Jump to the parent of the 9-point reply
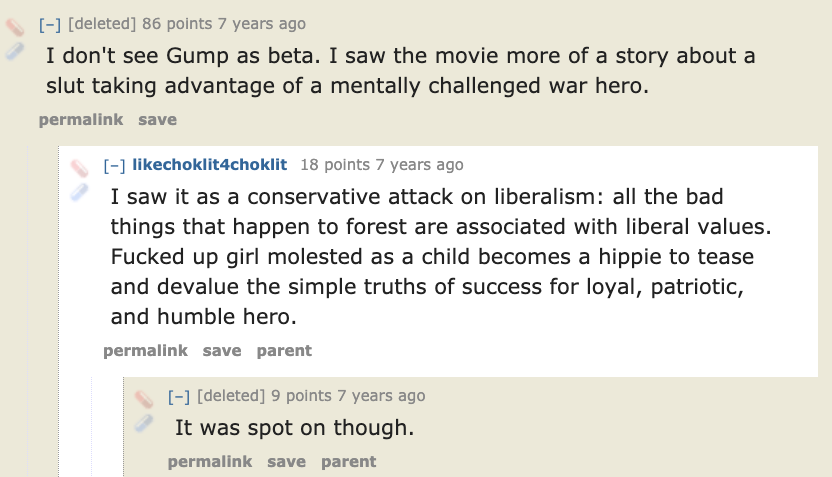The width and height of the screenshot is (832, 477). click(349, 462)
